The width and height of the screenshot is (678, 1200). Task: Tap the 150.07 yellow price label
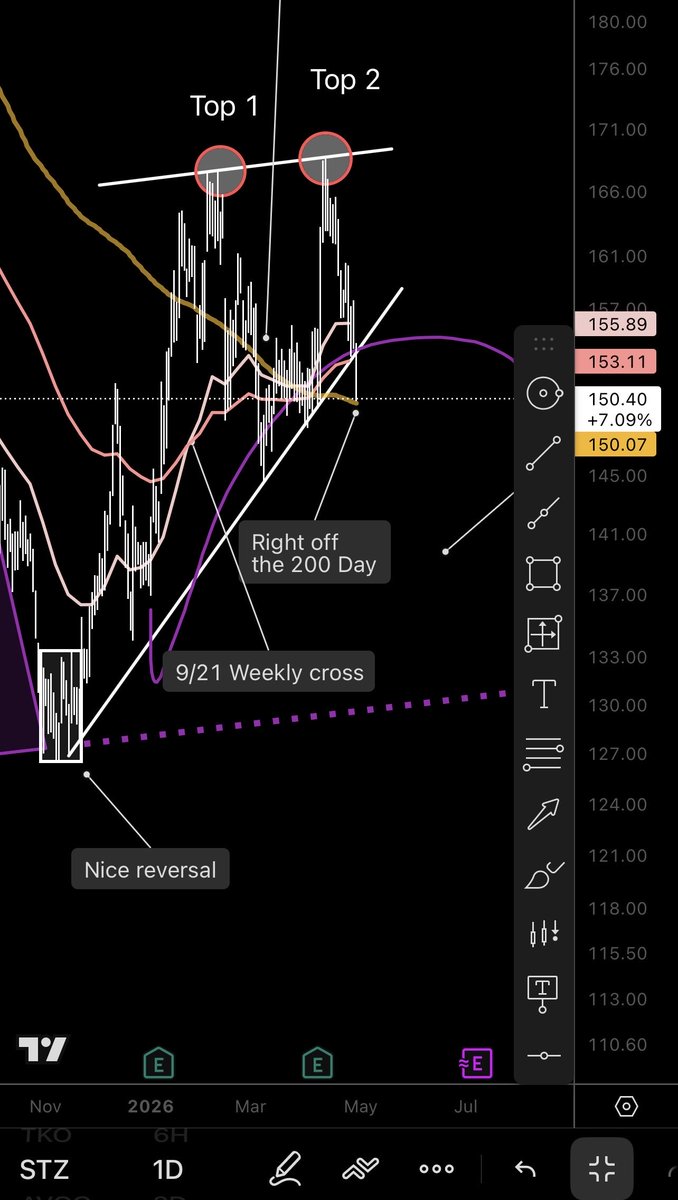(615, 443)
